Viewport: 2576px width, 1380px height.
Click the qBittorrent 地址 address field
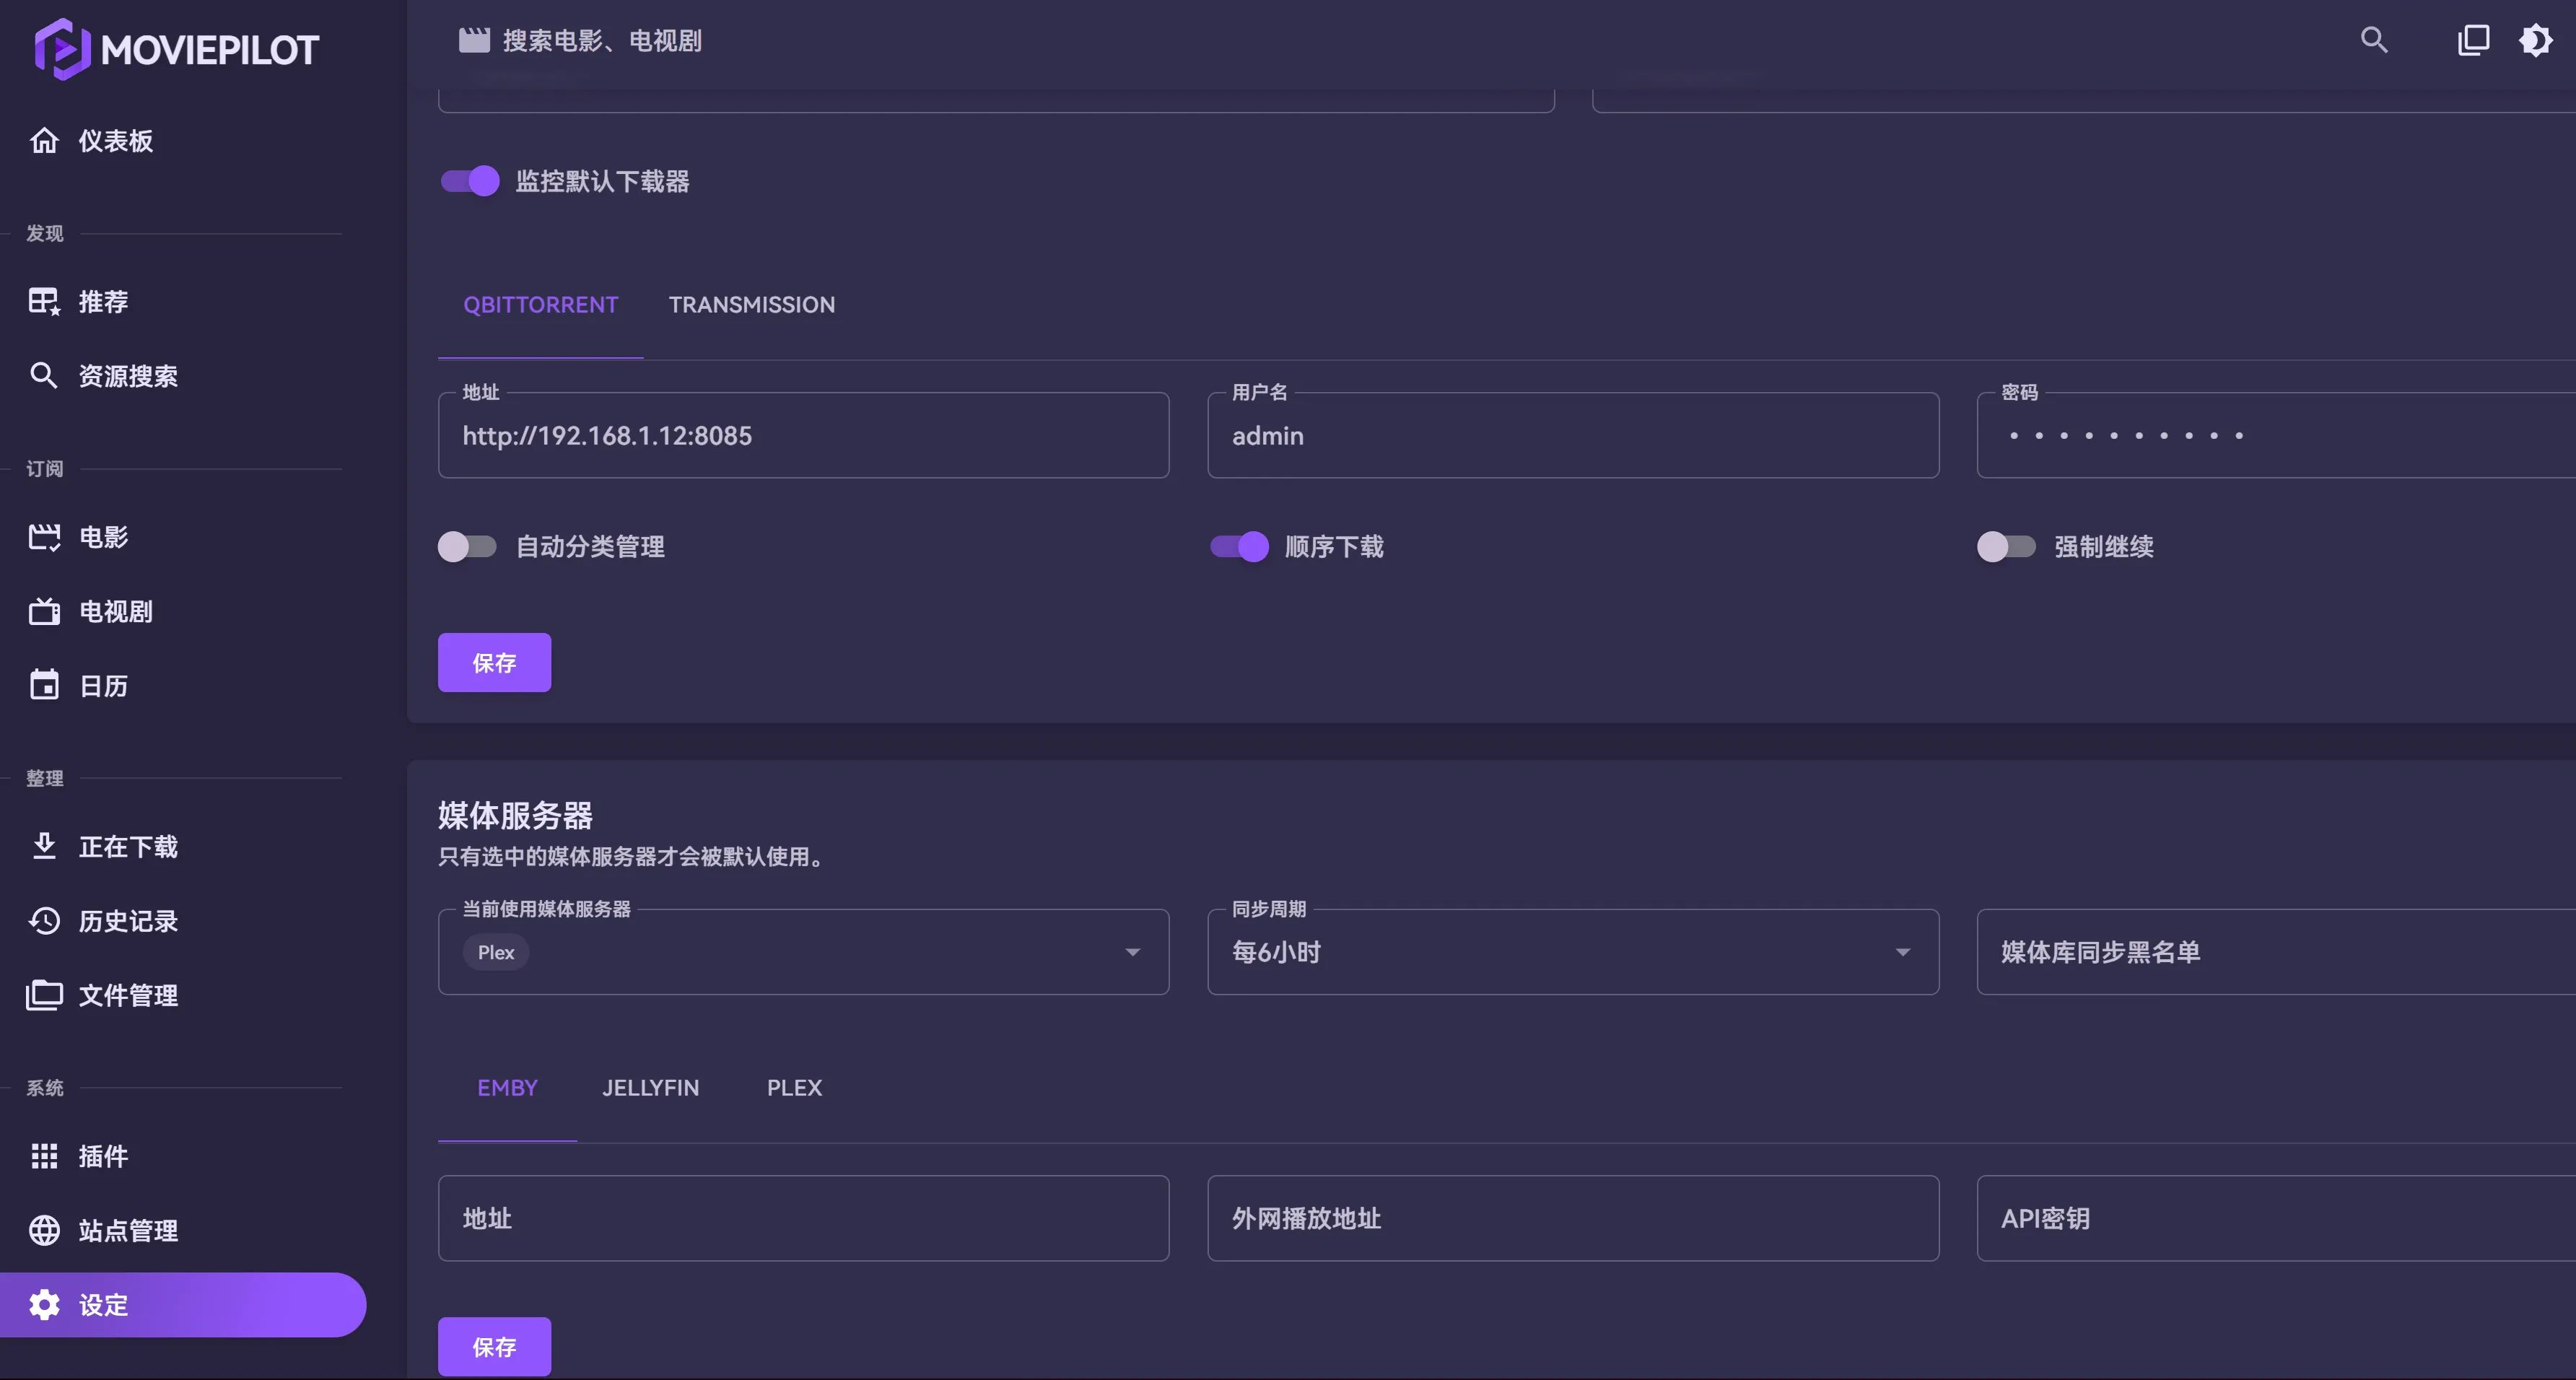803,435
